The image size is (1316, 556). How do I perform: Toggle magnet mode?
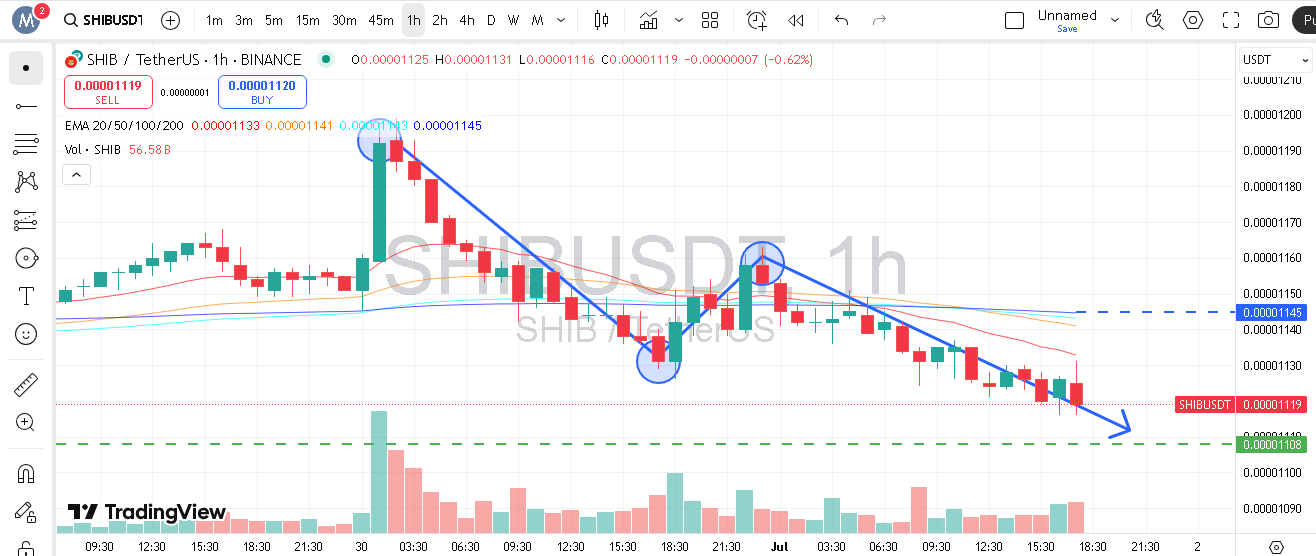point(26,474)
